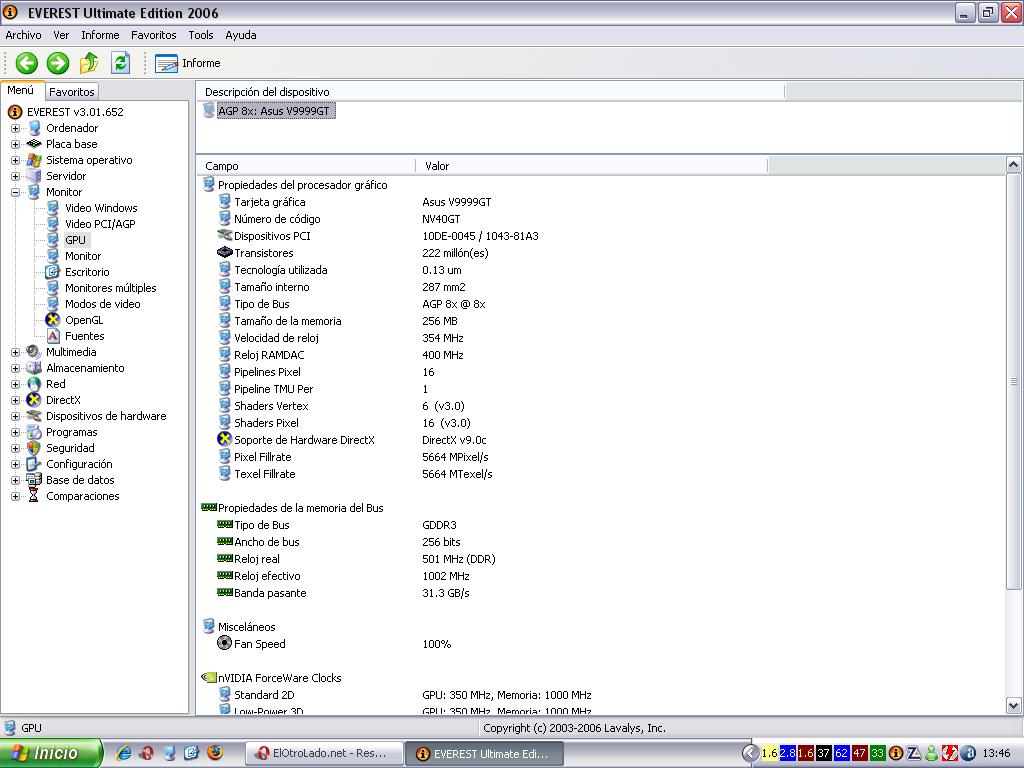Open the Informe report wizard button
Screen dimensions: 1024x768
click(188, 63)
